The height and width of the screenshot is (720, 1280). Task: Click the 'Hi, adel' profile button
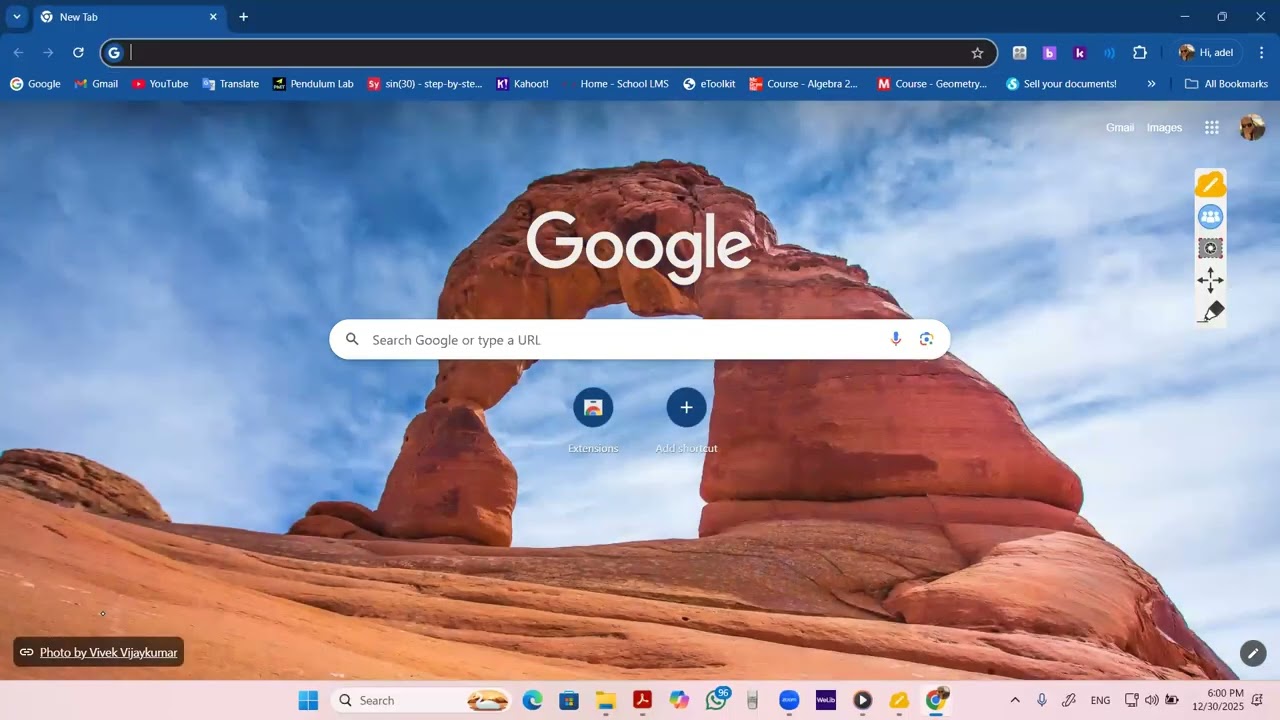point(1206,53)
